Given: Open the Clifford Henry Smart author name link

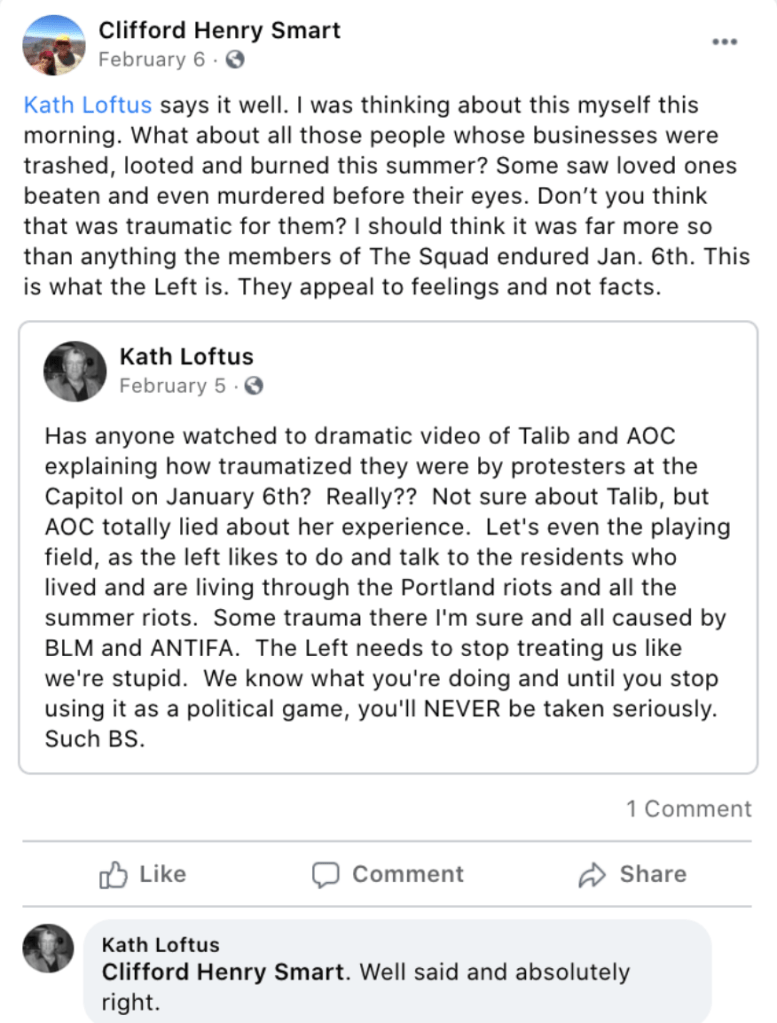Looking at the screenshot, I should coord(219,30).
